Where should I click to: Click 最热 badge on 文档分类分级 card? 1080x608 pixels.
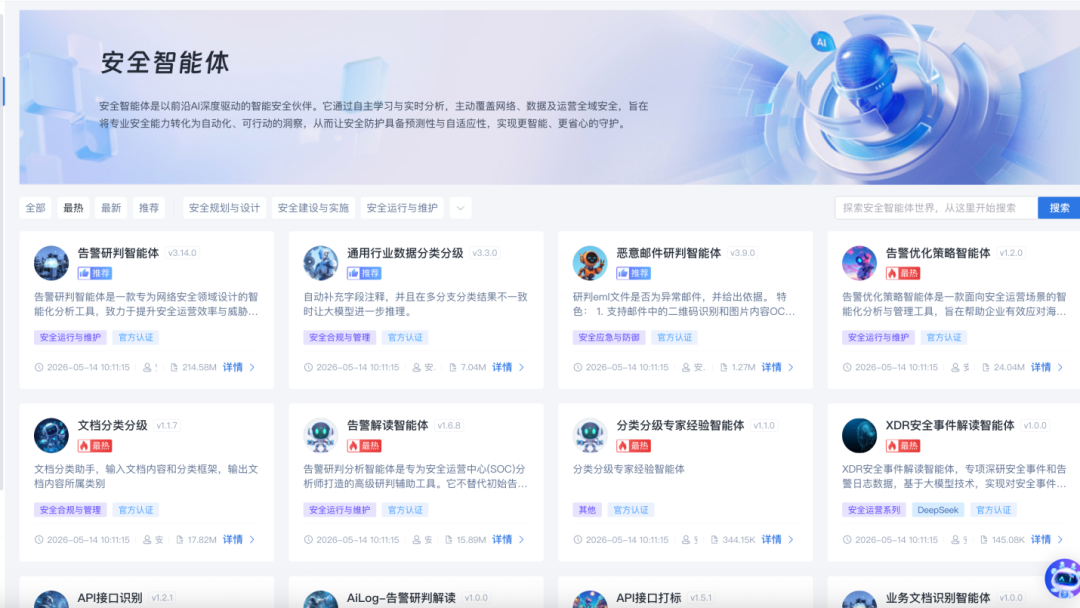coord(95,445)
